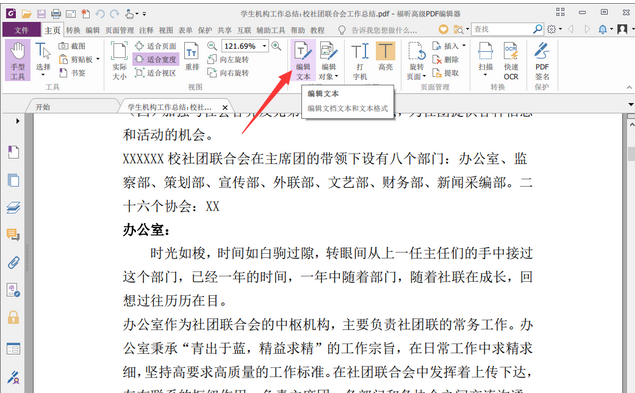This screenshot has height=393, width=635.
Task: Click the notification bell icon
Action: 603,29
